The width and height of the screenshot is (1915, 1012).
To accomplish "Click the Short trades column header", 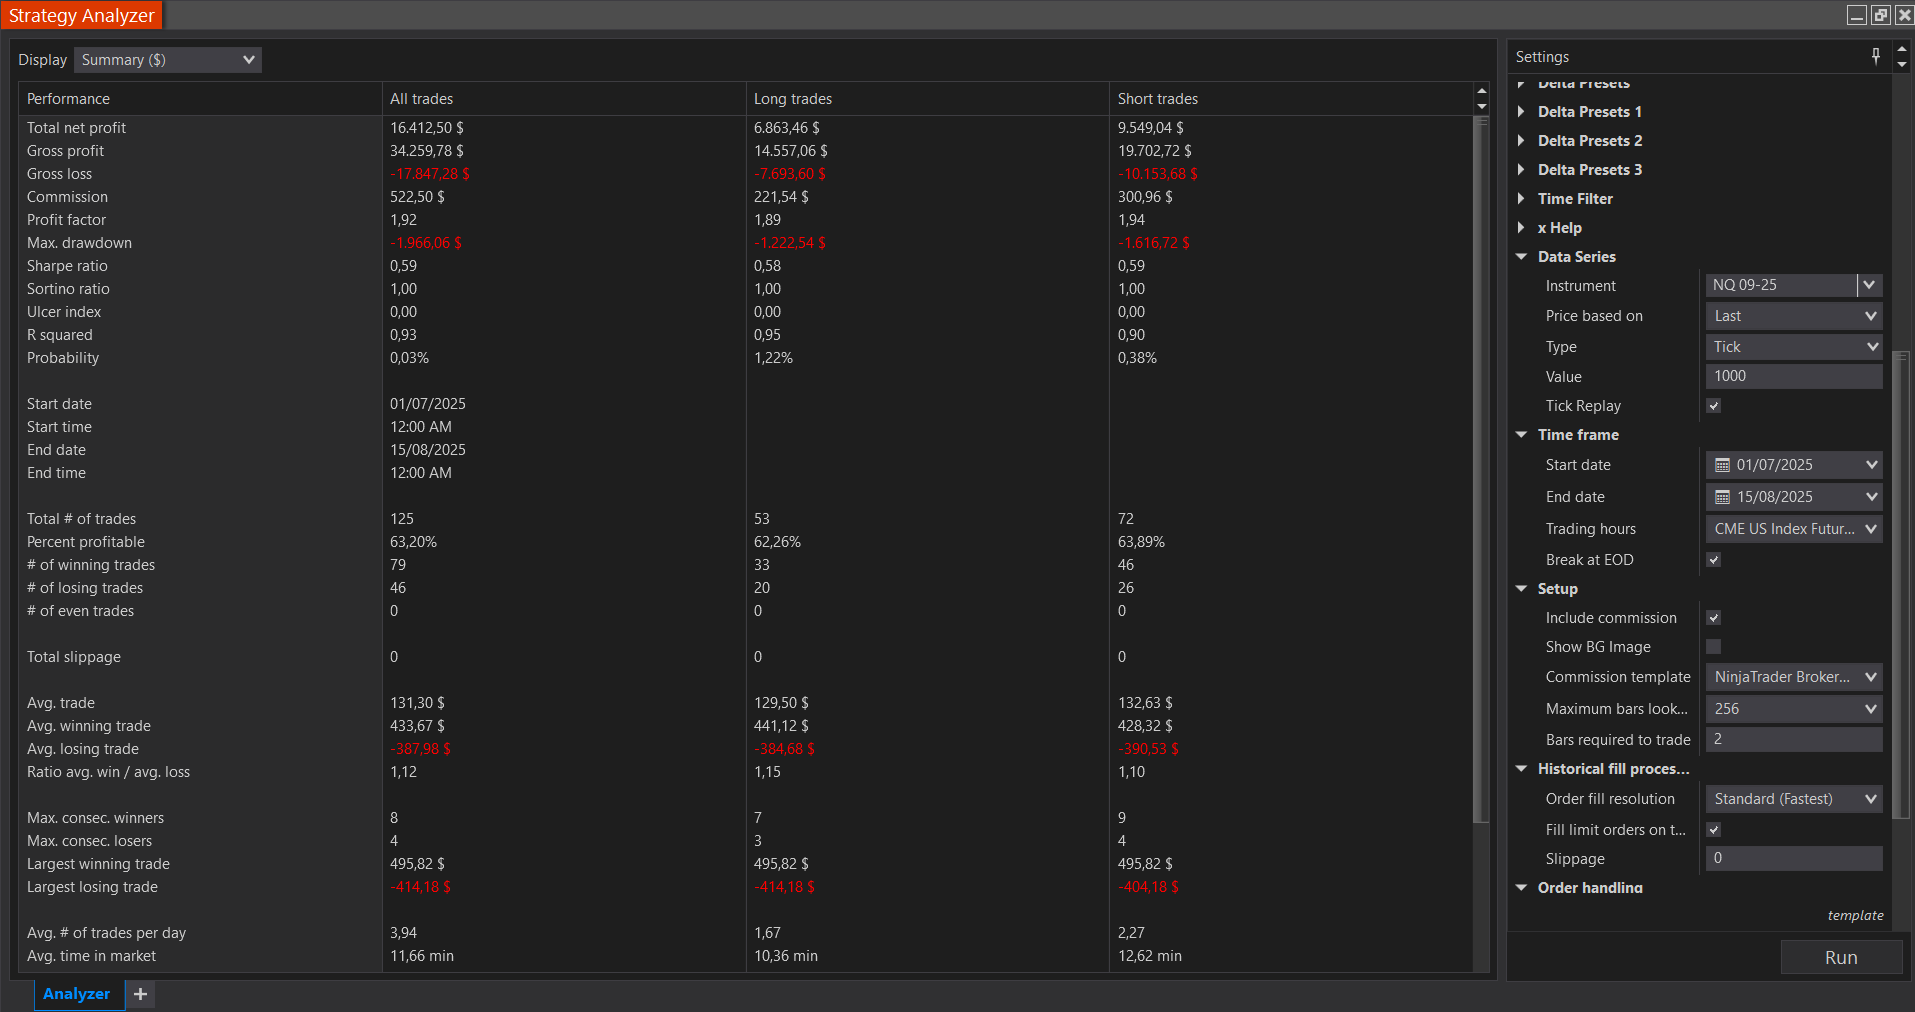I will coord(1291,99).
